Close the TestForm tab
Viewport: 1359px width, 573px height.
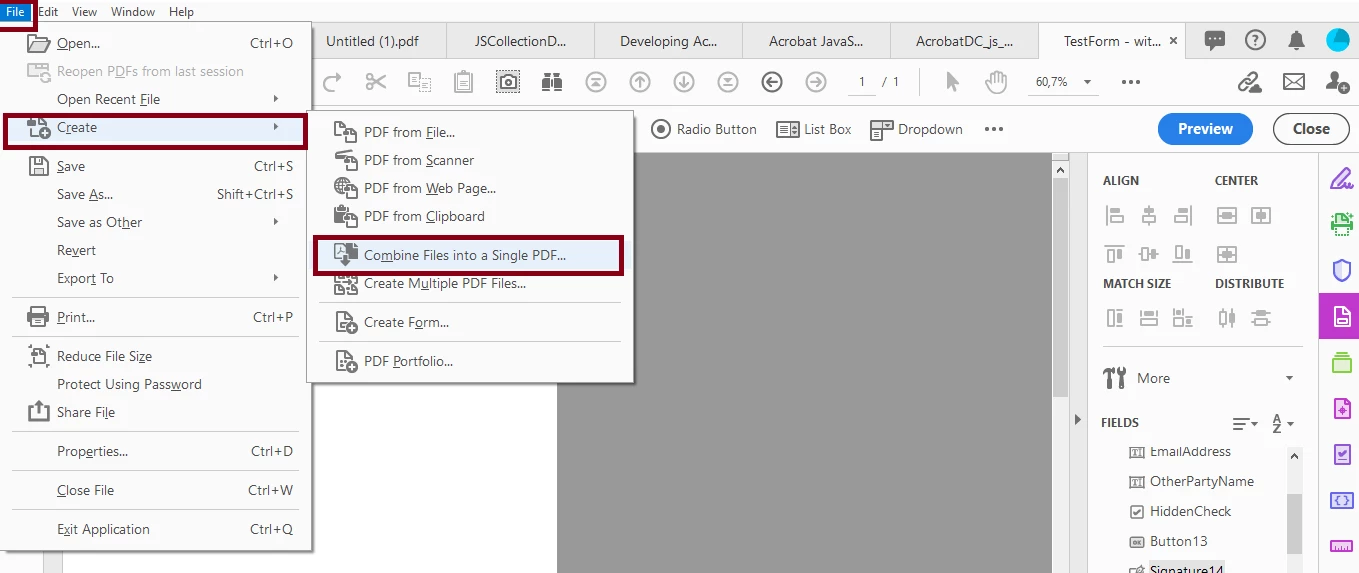pyautogui.click(x=1174, y=41)
